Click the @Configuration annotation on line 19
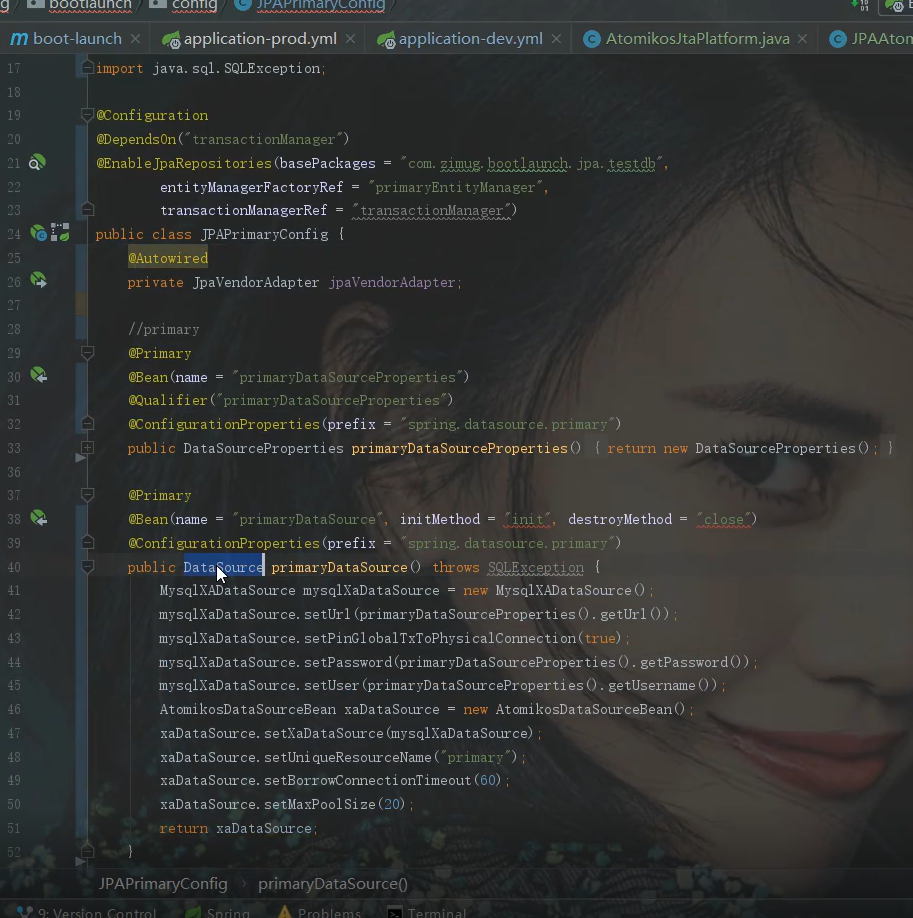 click(x=152, y=115)
